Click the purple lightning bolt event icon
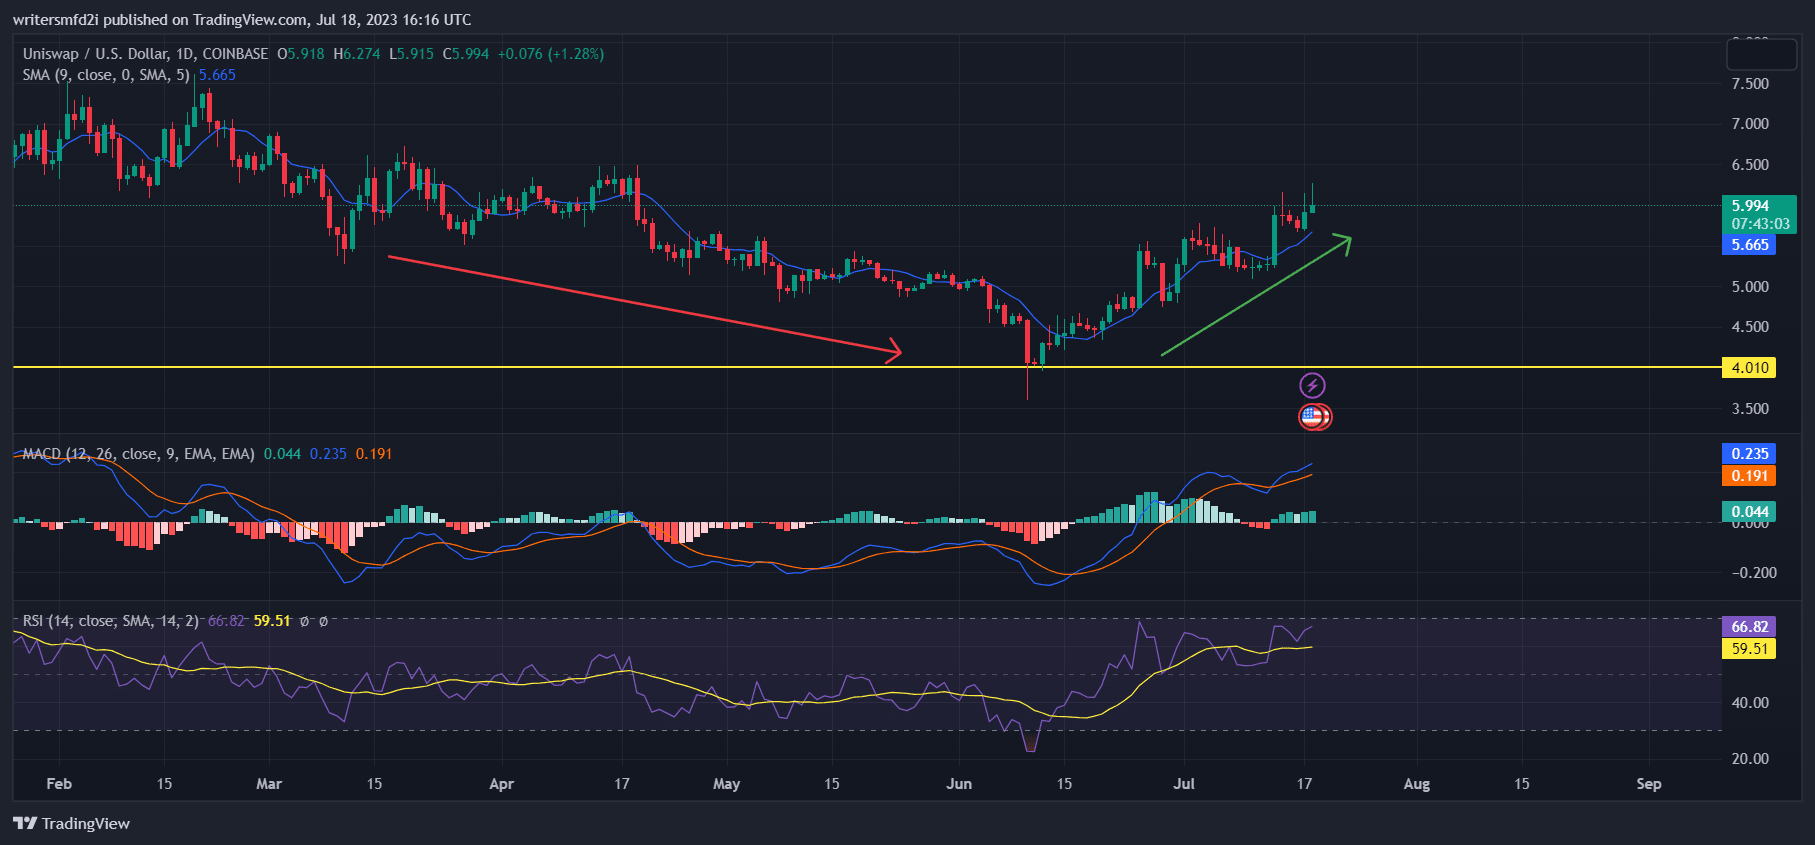Image resolution: width=1815 pixels, height=845 pixels. tap(1312, 386)
